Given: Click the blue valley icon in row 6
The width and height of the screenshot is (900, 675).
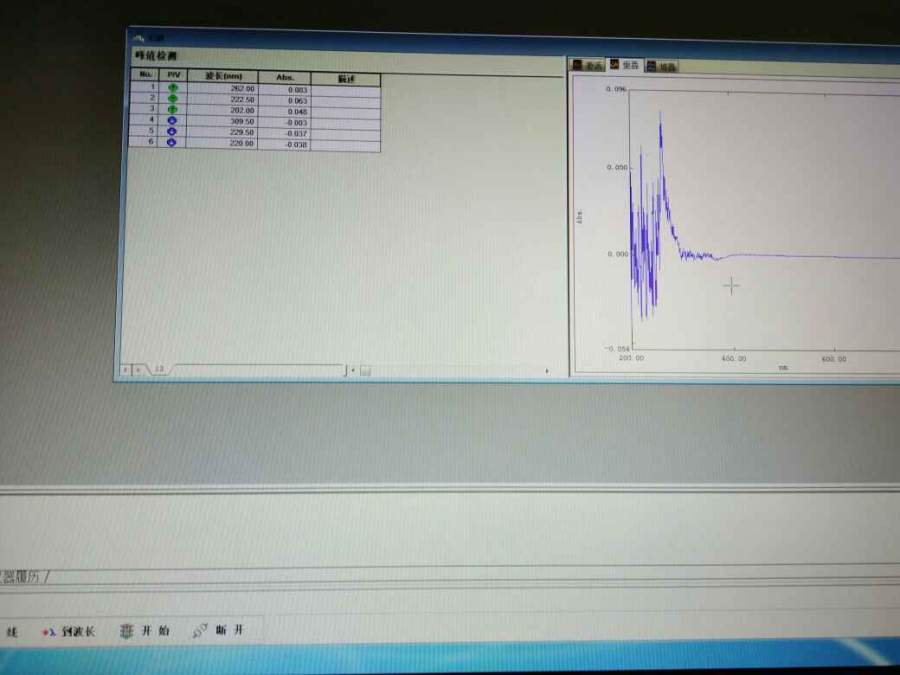Looking at the screenshot, I should tap(172, 142).
